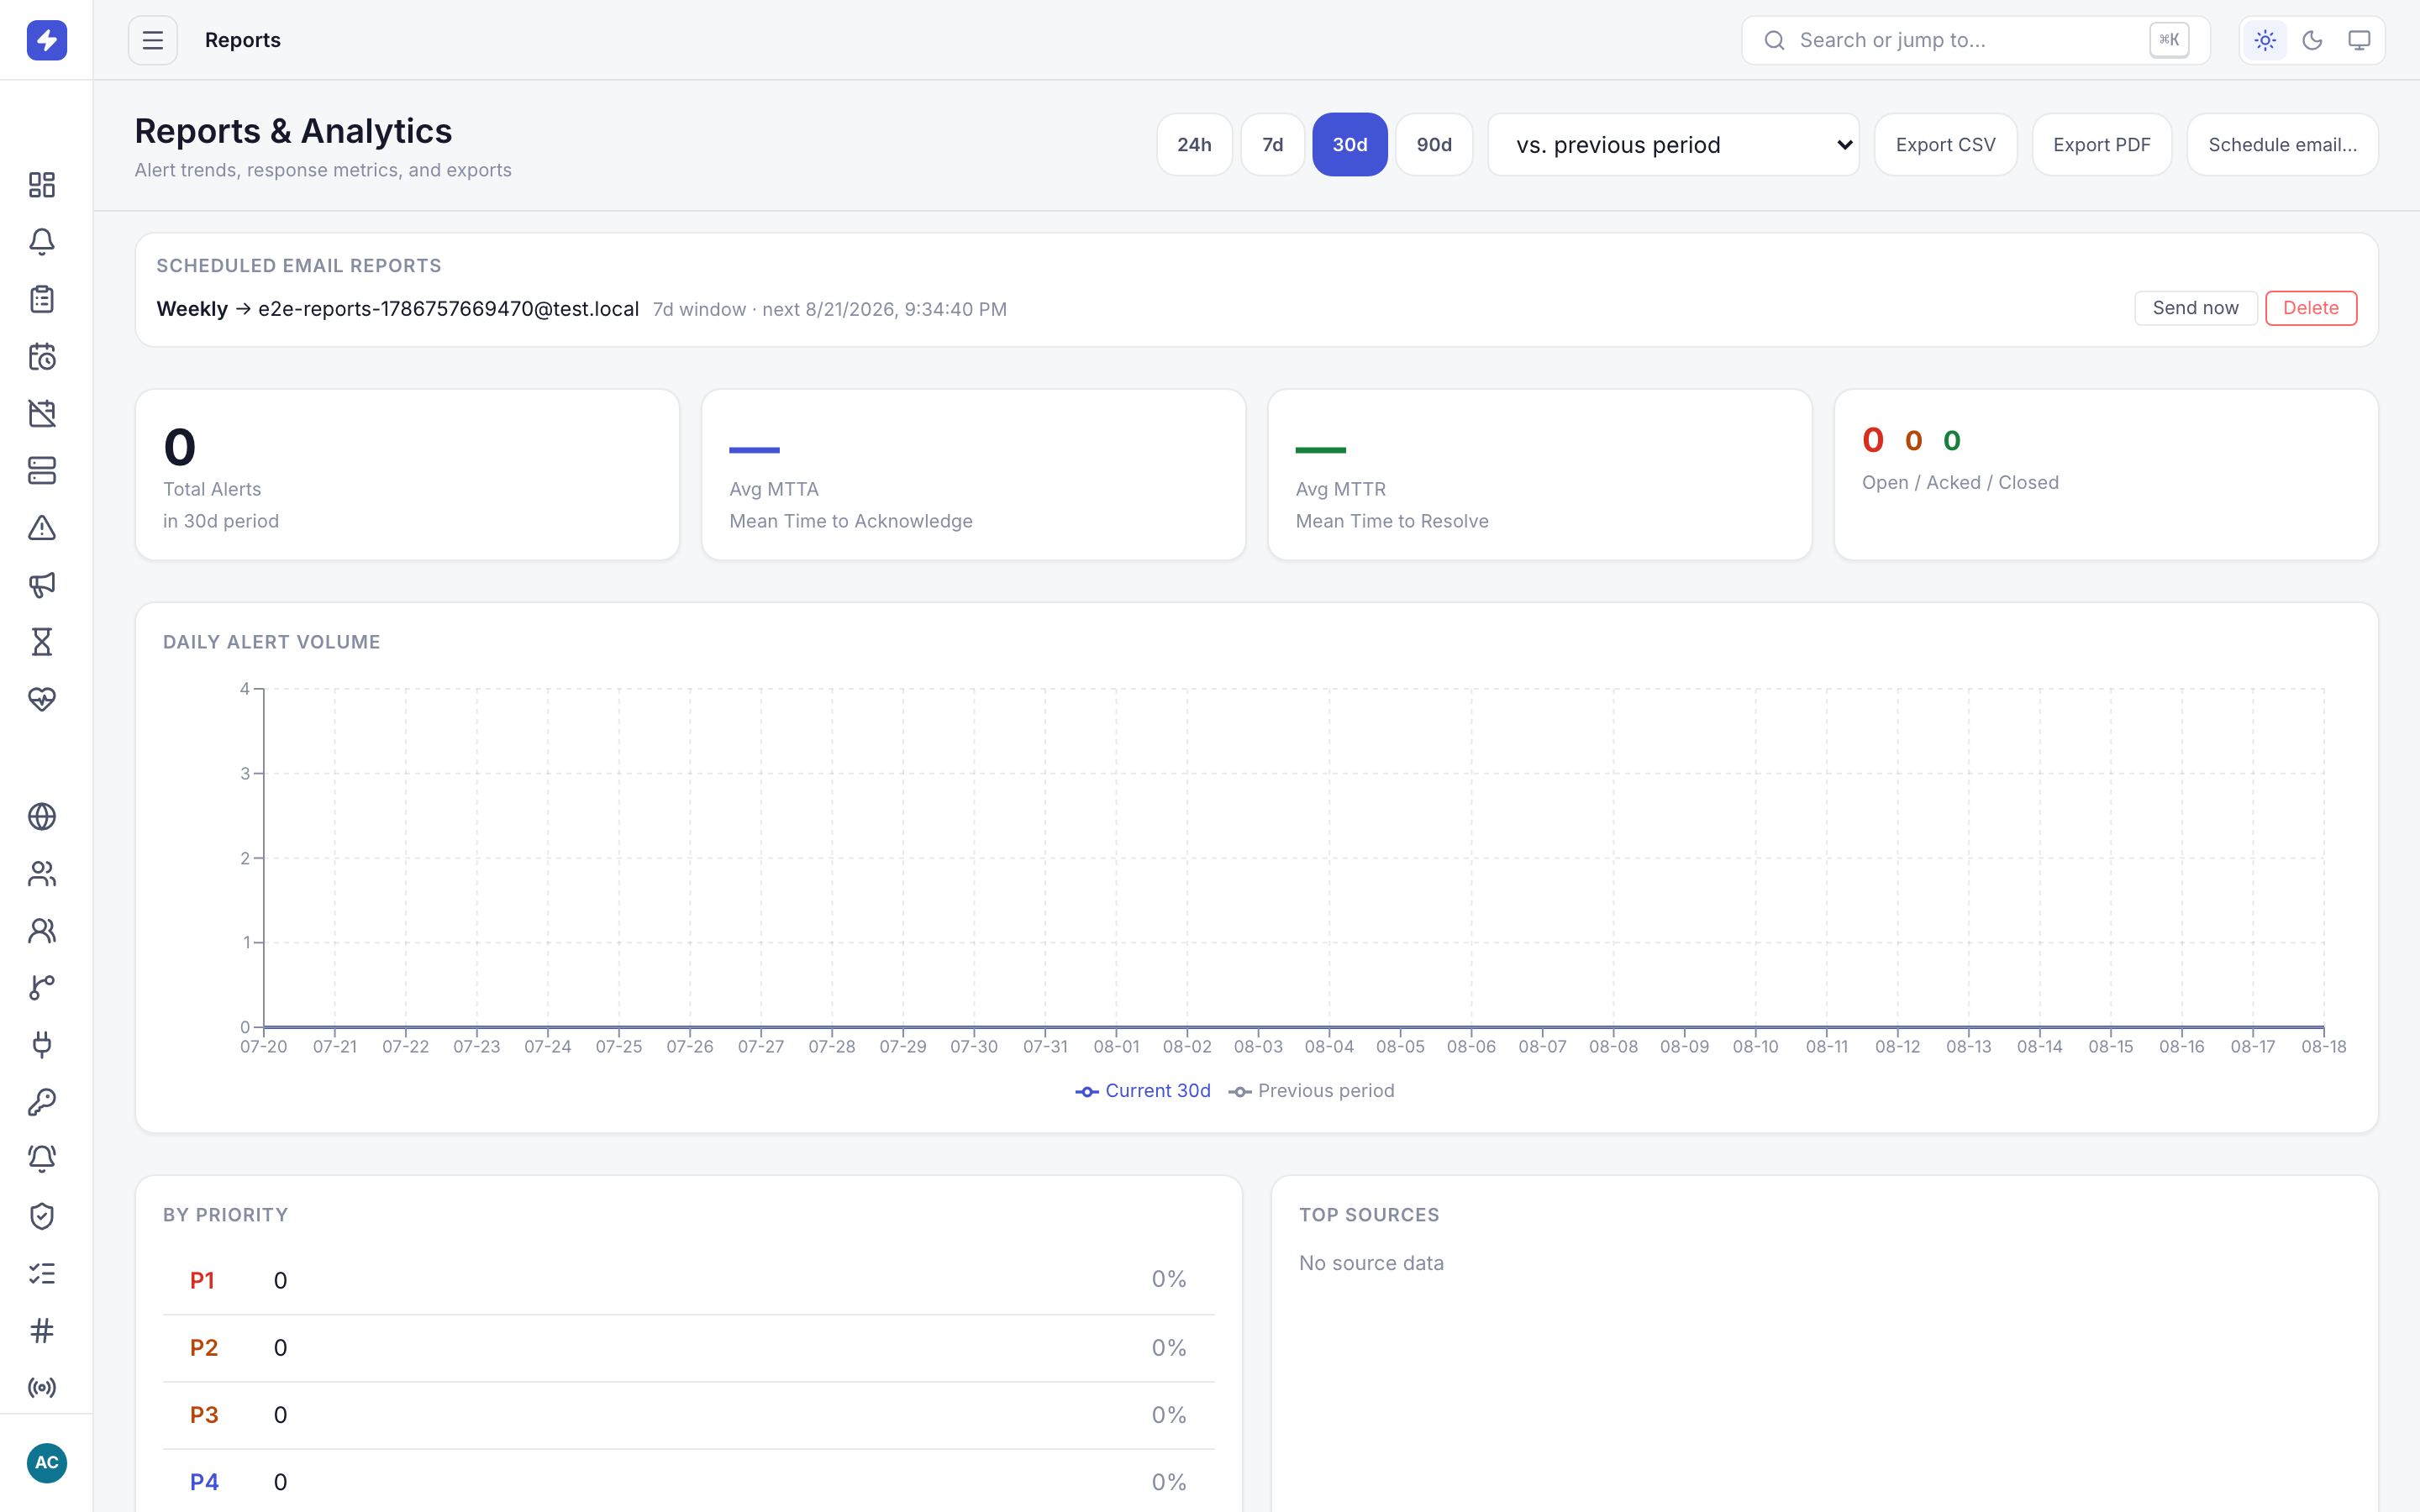Switch to system theme monitor icon
This screenshot has width=2420, height=1512.
[x=2359, y=40]
